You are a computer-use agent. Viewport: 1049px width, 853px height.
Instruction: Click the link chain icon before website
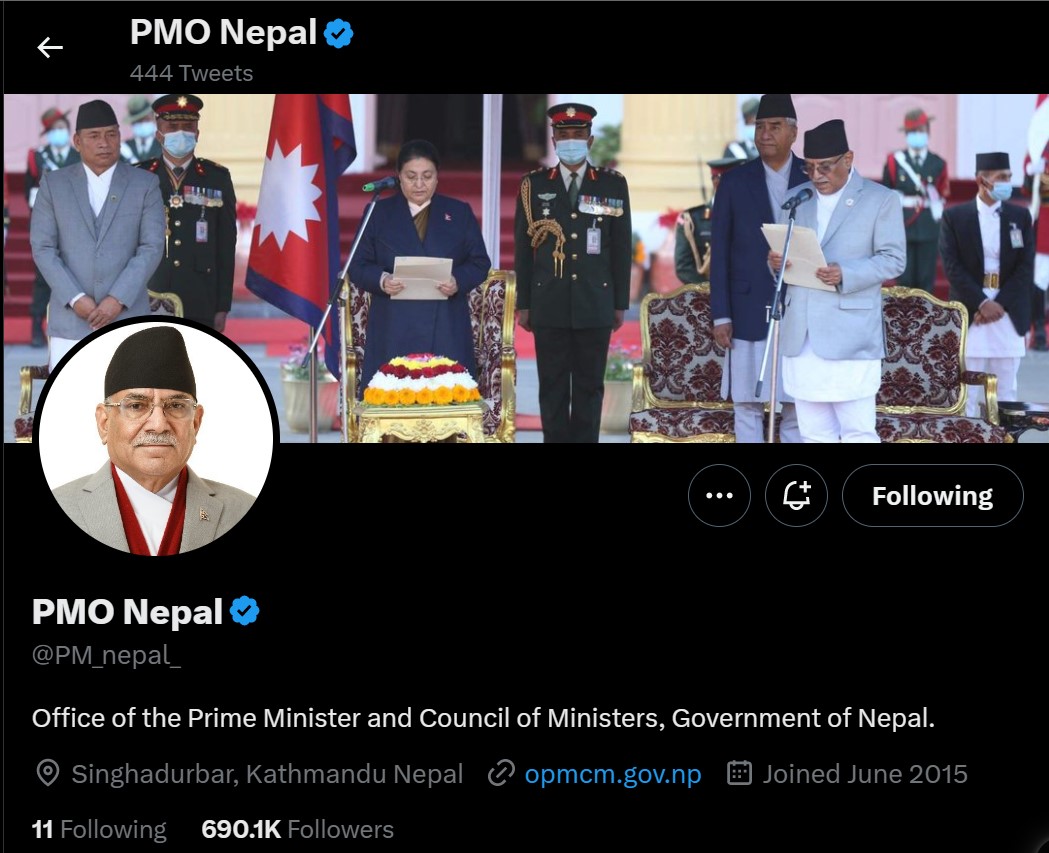(x=501, y=773)
